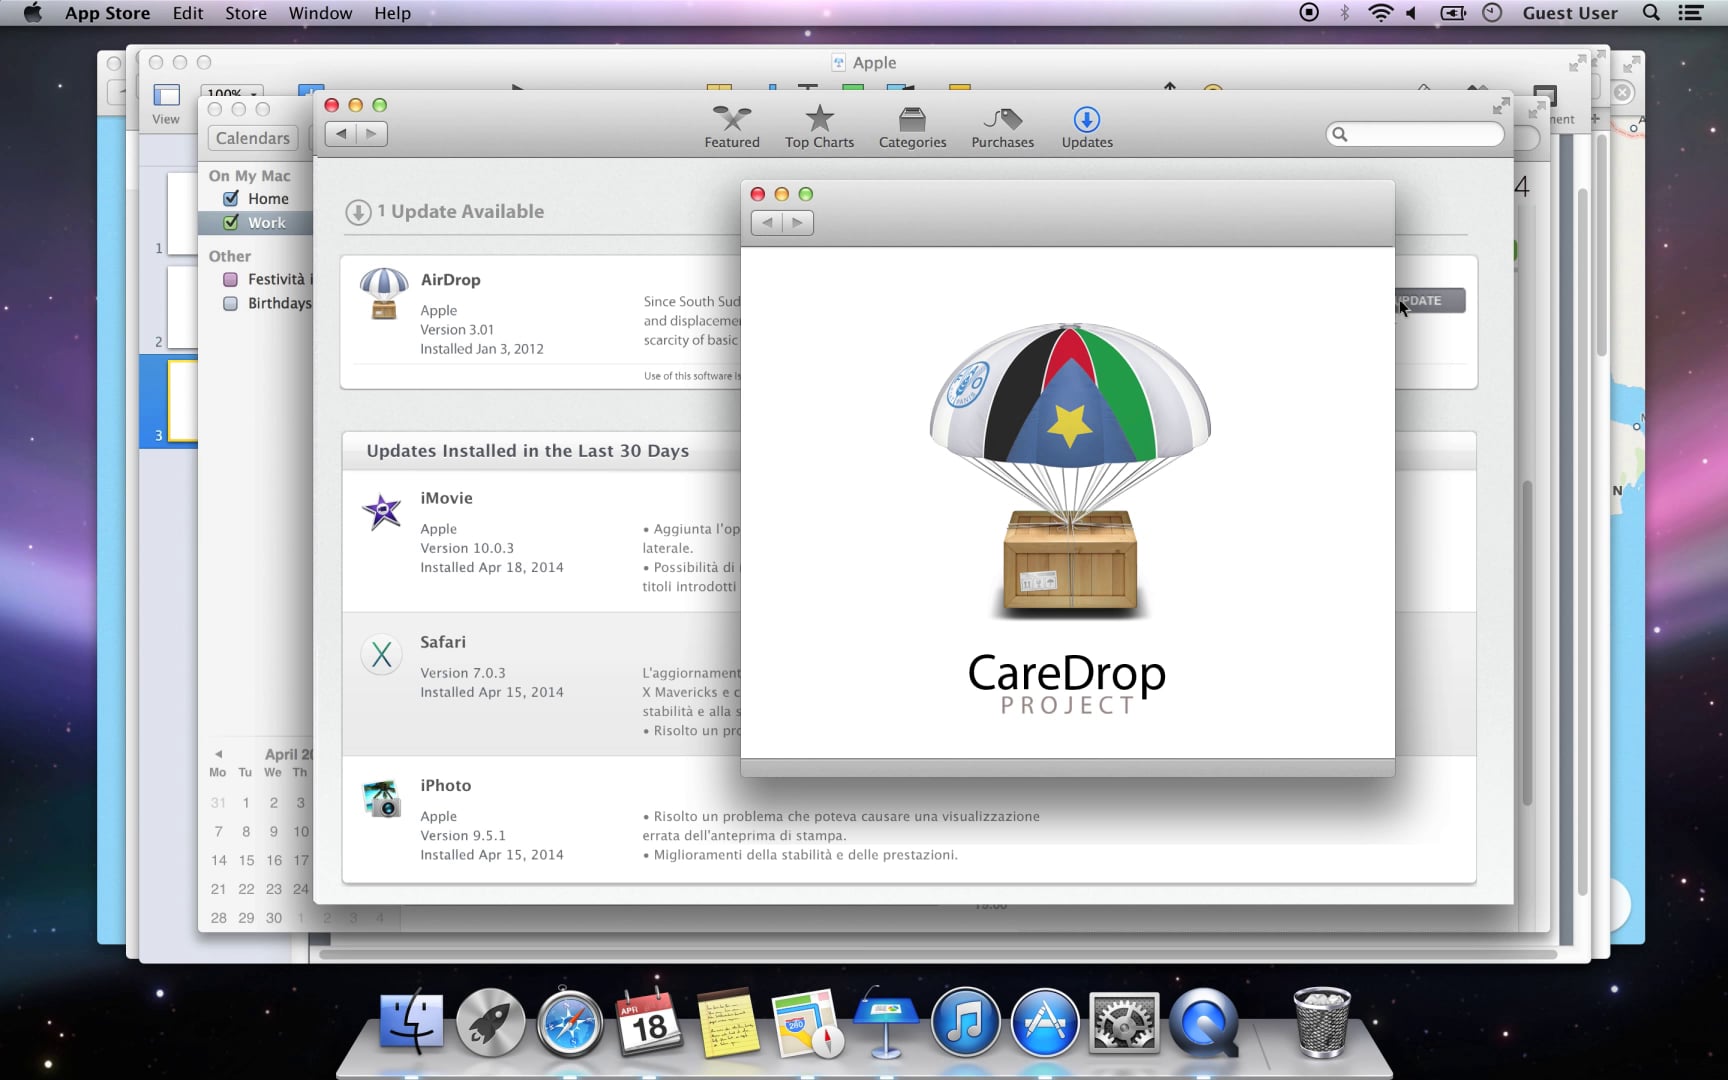Click the CareDrop Project parachute image
Screen dimensions: 1728x1080
click(1069, 470)
